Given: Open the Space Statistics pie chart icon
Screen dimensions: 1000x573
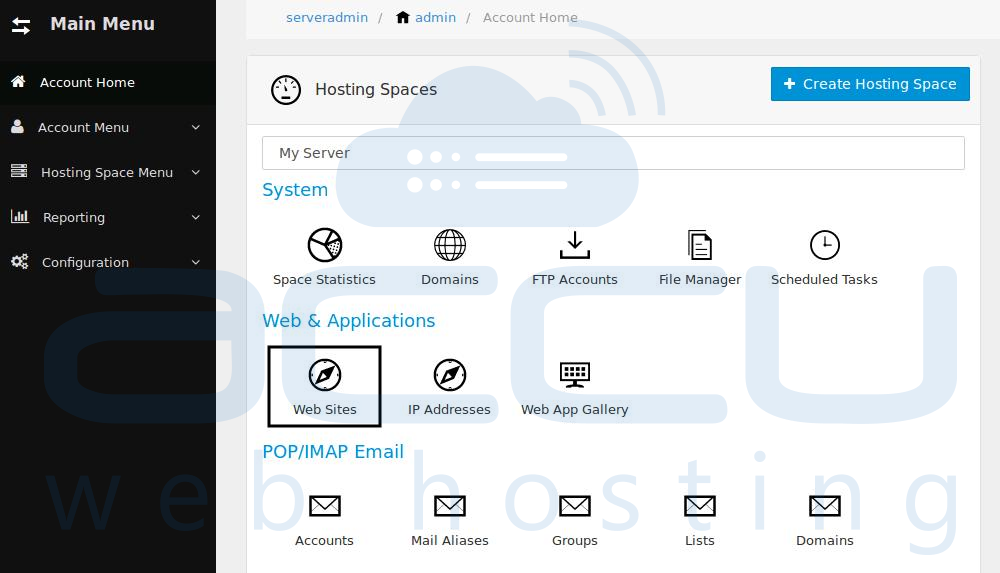Looking at the screenshot, I should [325, 245].
